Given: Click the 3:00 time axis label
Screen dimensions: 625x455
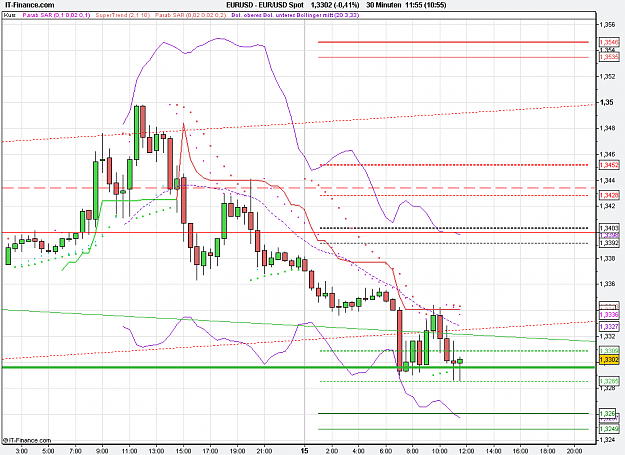Looking at the screenshot, I should pyautogui.click(x=21, y=451).
